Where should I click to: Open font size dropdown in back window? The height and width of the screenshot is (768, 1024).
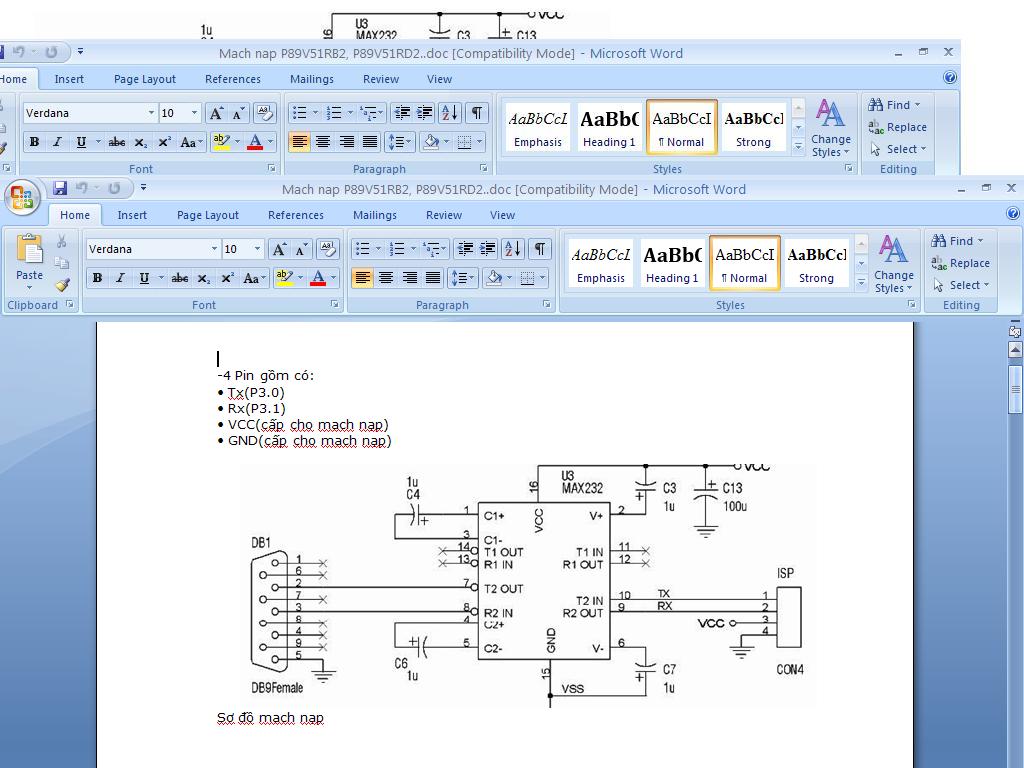point(194,113)
